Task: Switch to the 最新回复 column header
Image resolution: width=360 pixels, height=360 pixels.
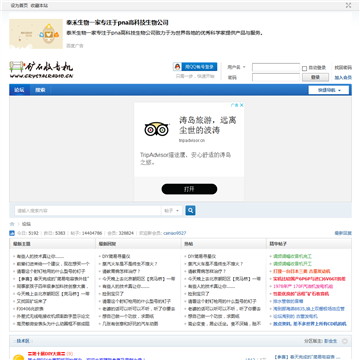Action: pyautogui.click(x=107, y=244)
